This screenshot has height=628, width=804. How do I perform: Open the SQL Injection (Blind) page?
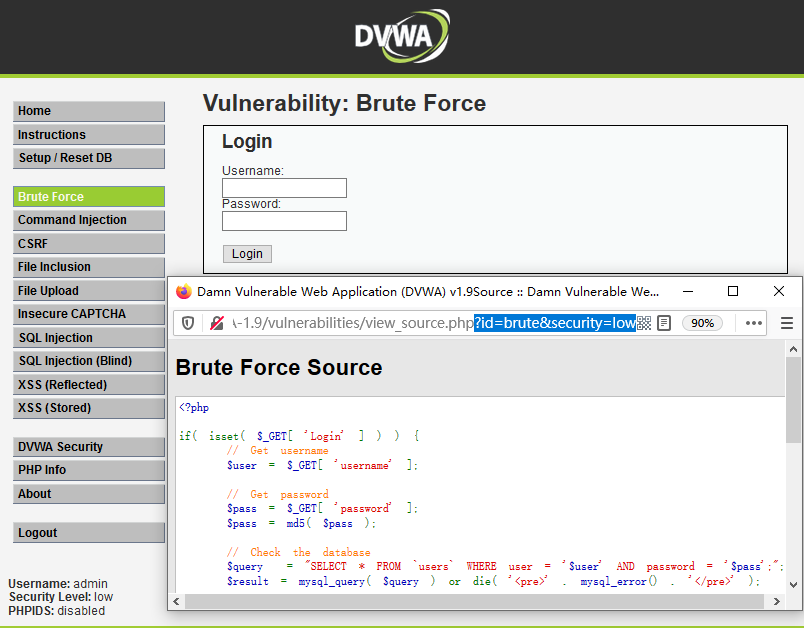89,361
